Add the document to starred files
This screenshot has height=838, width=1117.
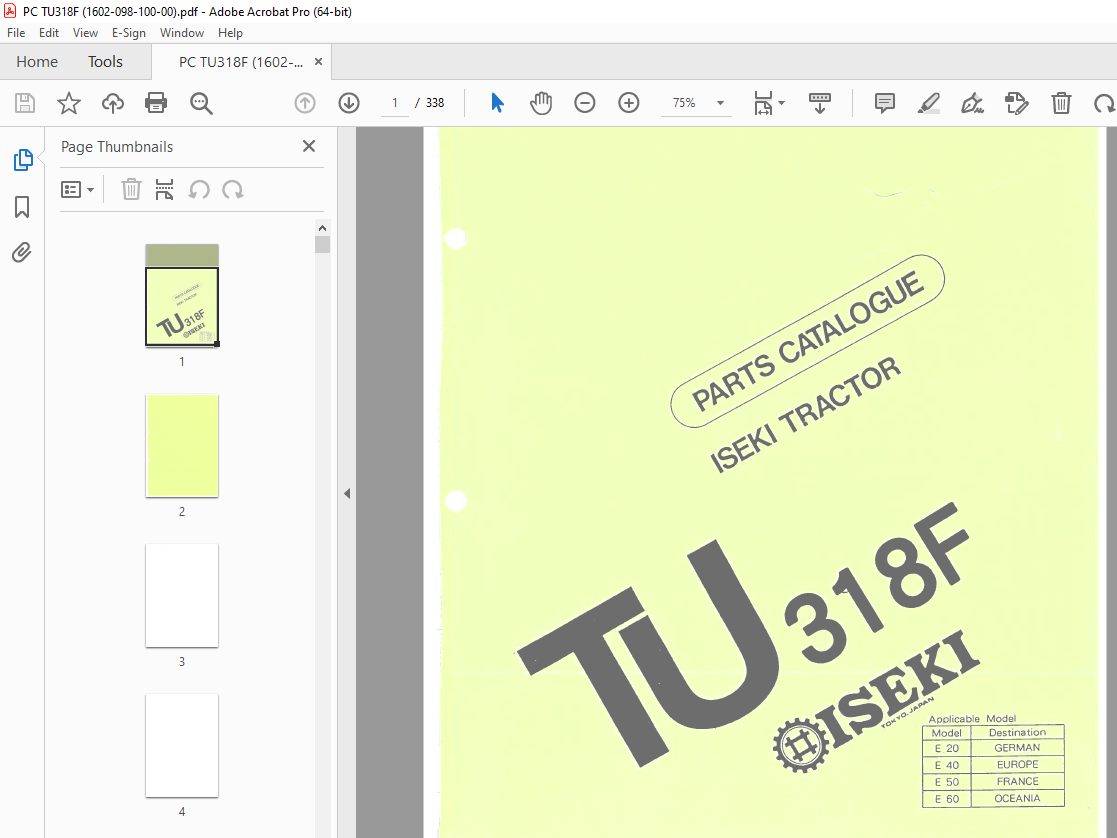tap(68, 103)
